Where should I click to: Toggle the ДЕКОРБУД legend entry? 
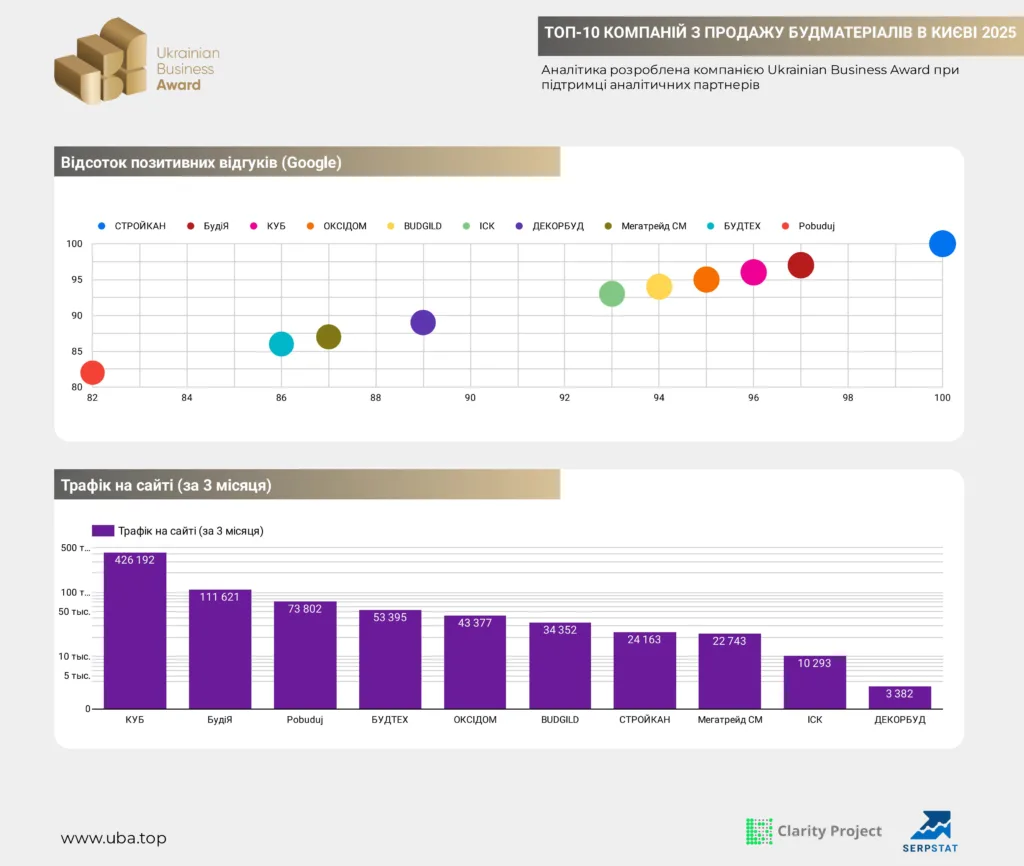551,226
